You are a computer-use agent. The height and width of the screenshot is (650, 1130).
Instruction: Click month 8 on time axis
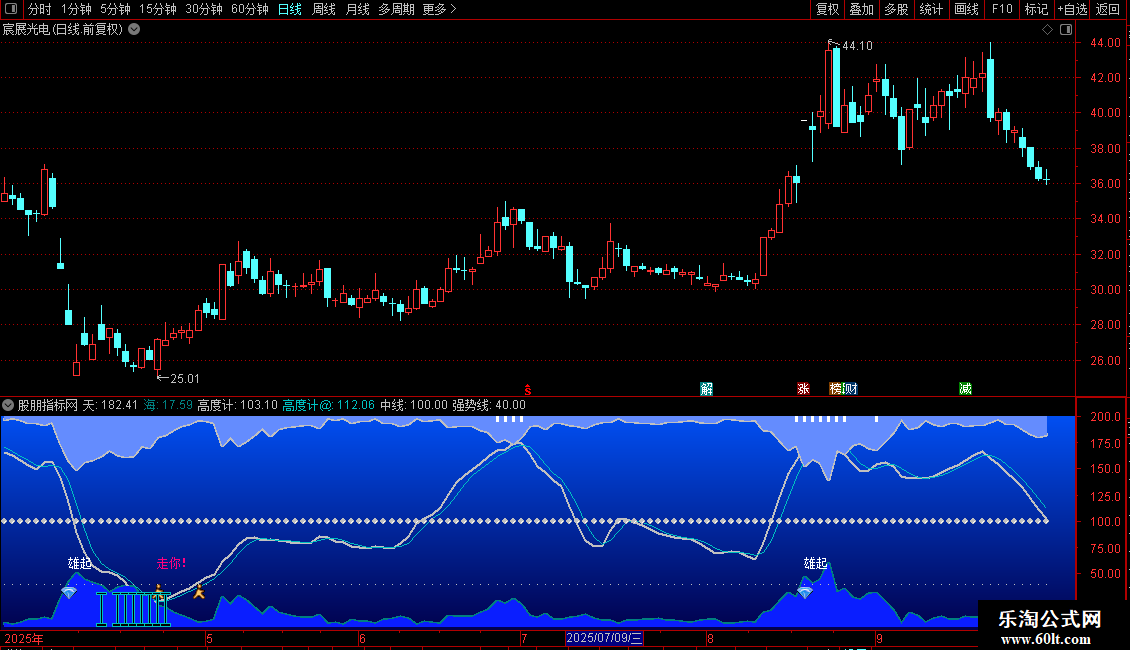coord(710,638)
